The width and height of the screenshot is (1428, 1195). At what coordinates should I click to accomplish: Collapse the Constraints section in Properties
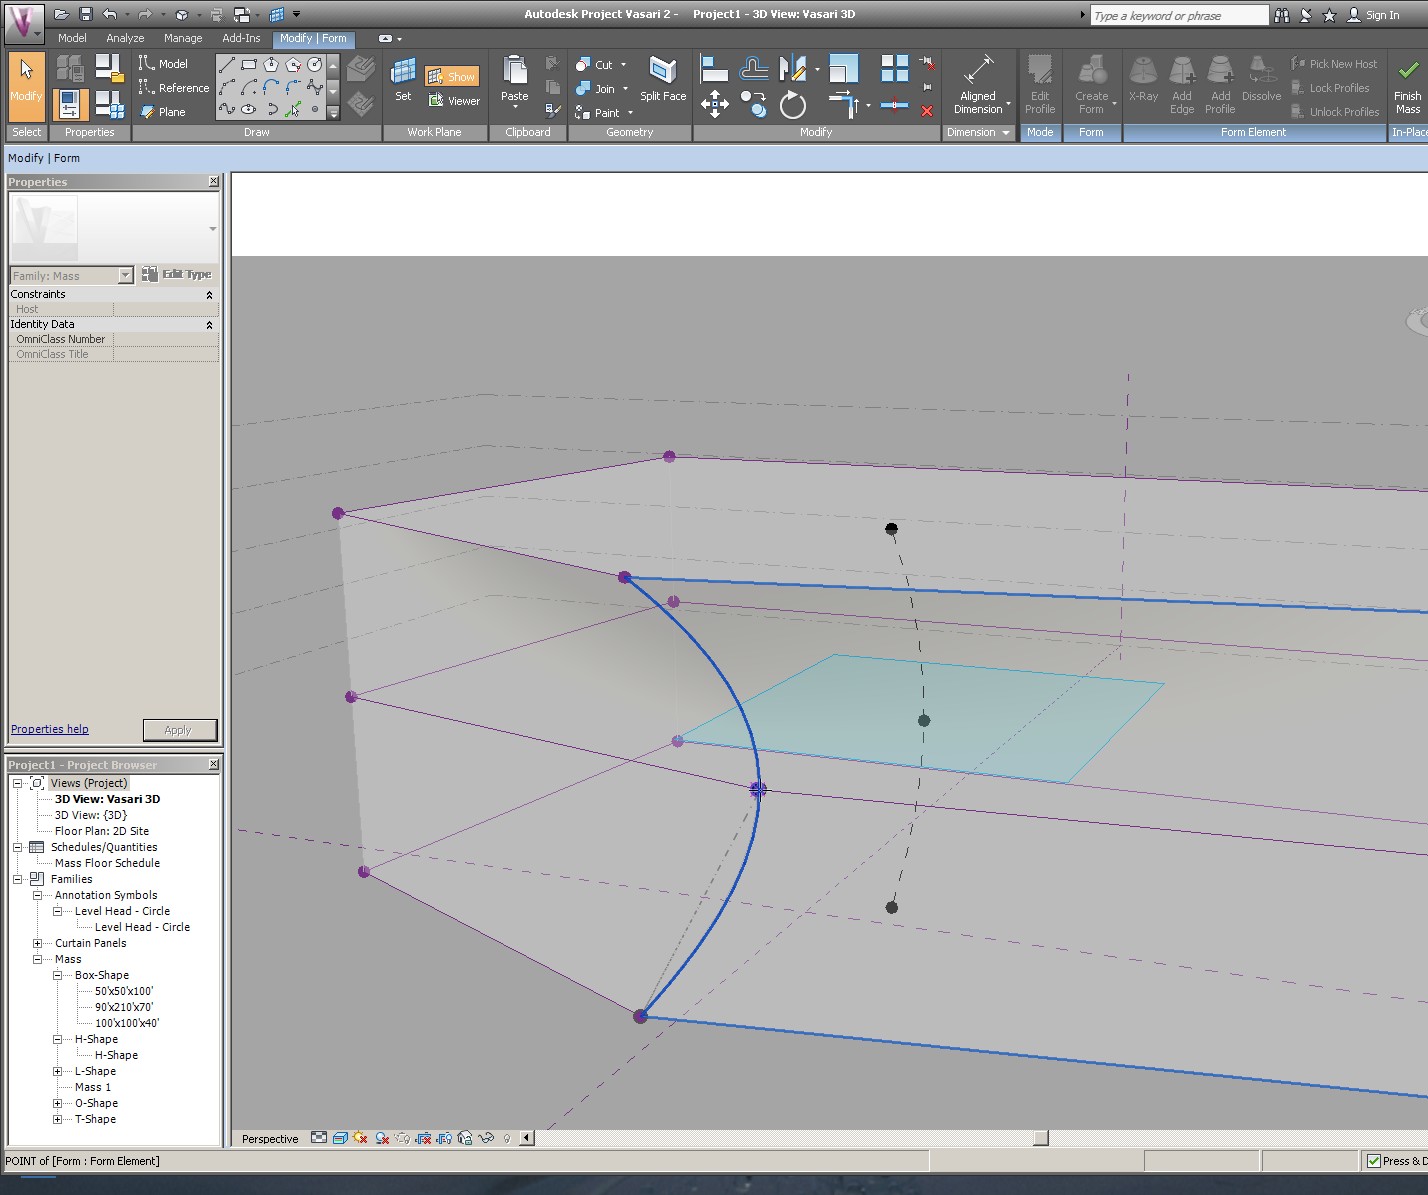click(x=209, y=295)
